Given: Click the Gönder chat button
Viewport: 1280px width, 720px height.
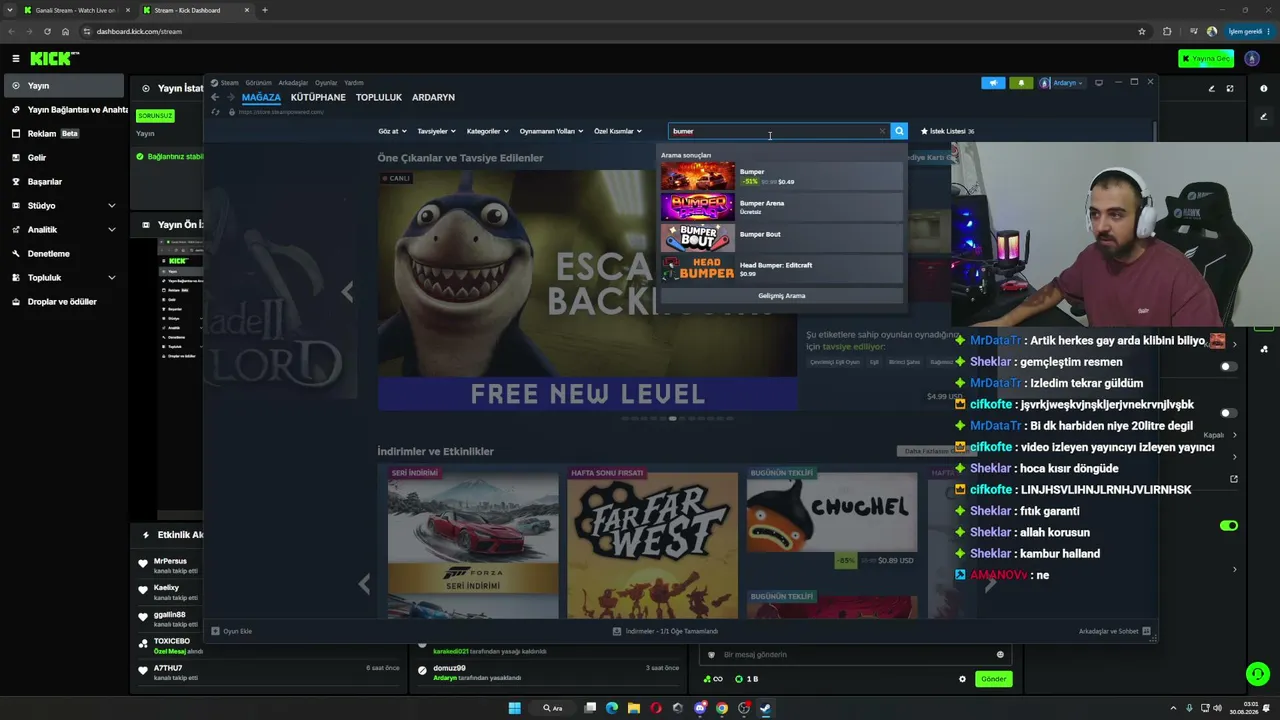Looking at the screenshot, I should [x=993, y=679].
